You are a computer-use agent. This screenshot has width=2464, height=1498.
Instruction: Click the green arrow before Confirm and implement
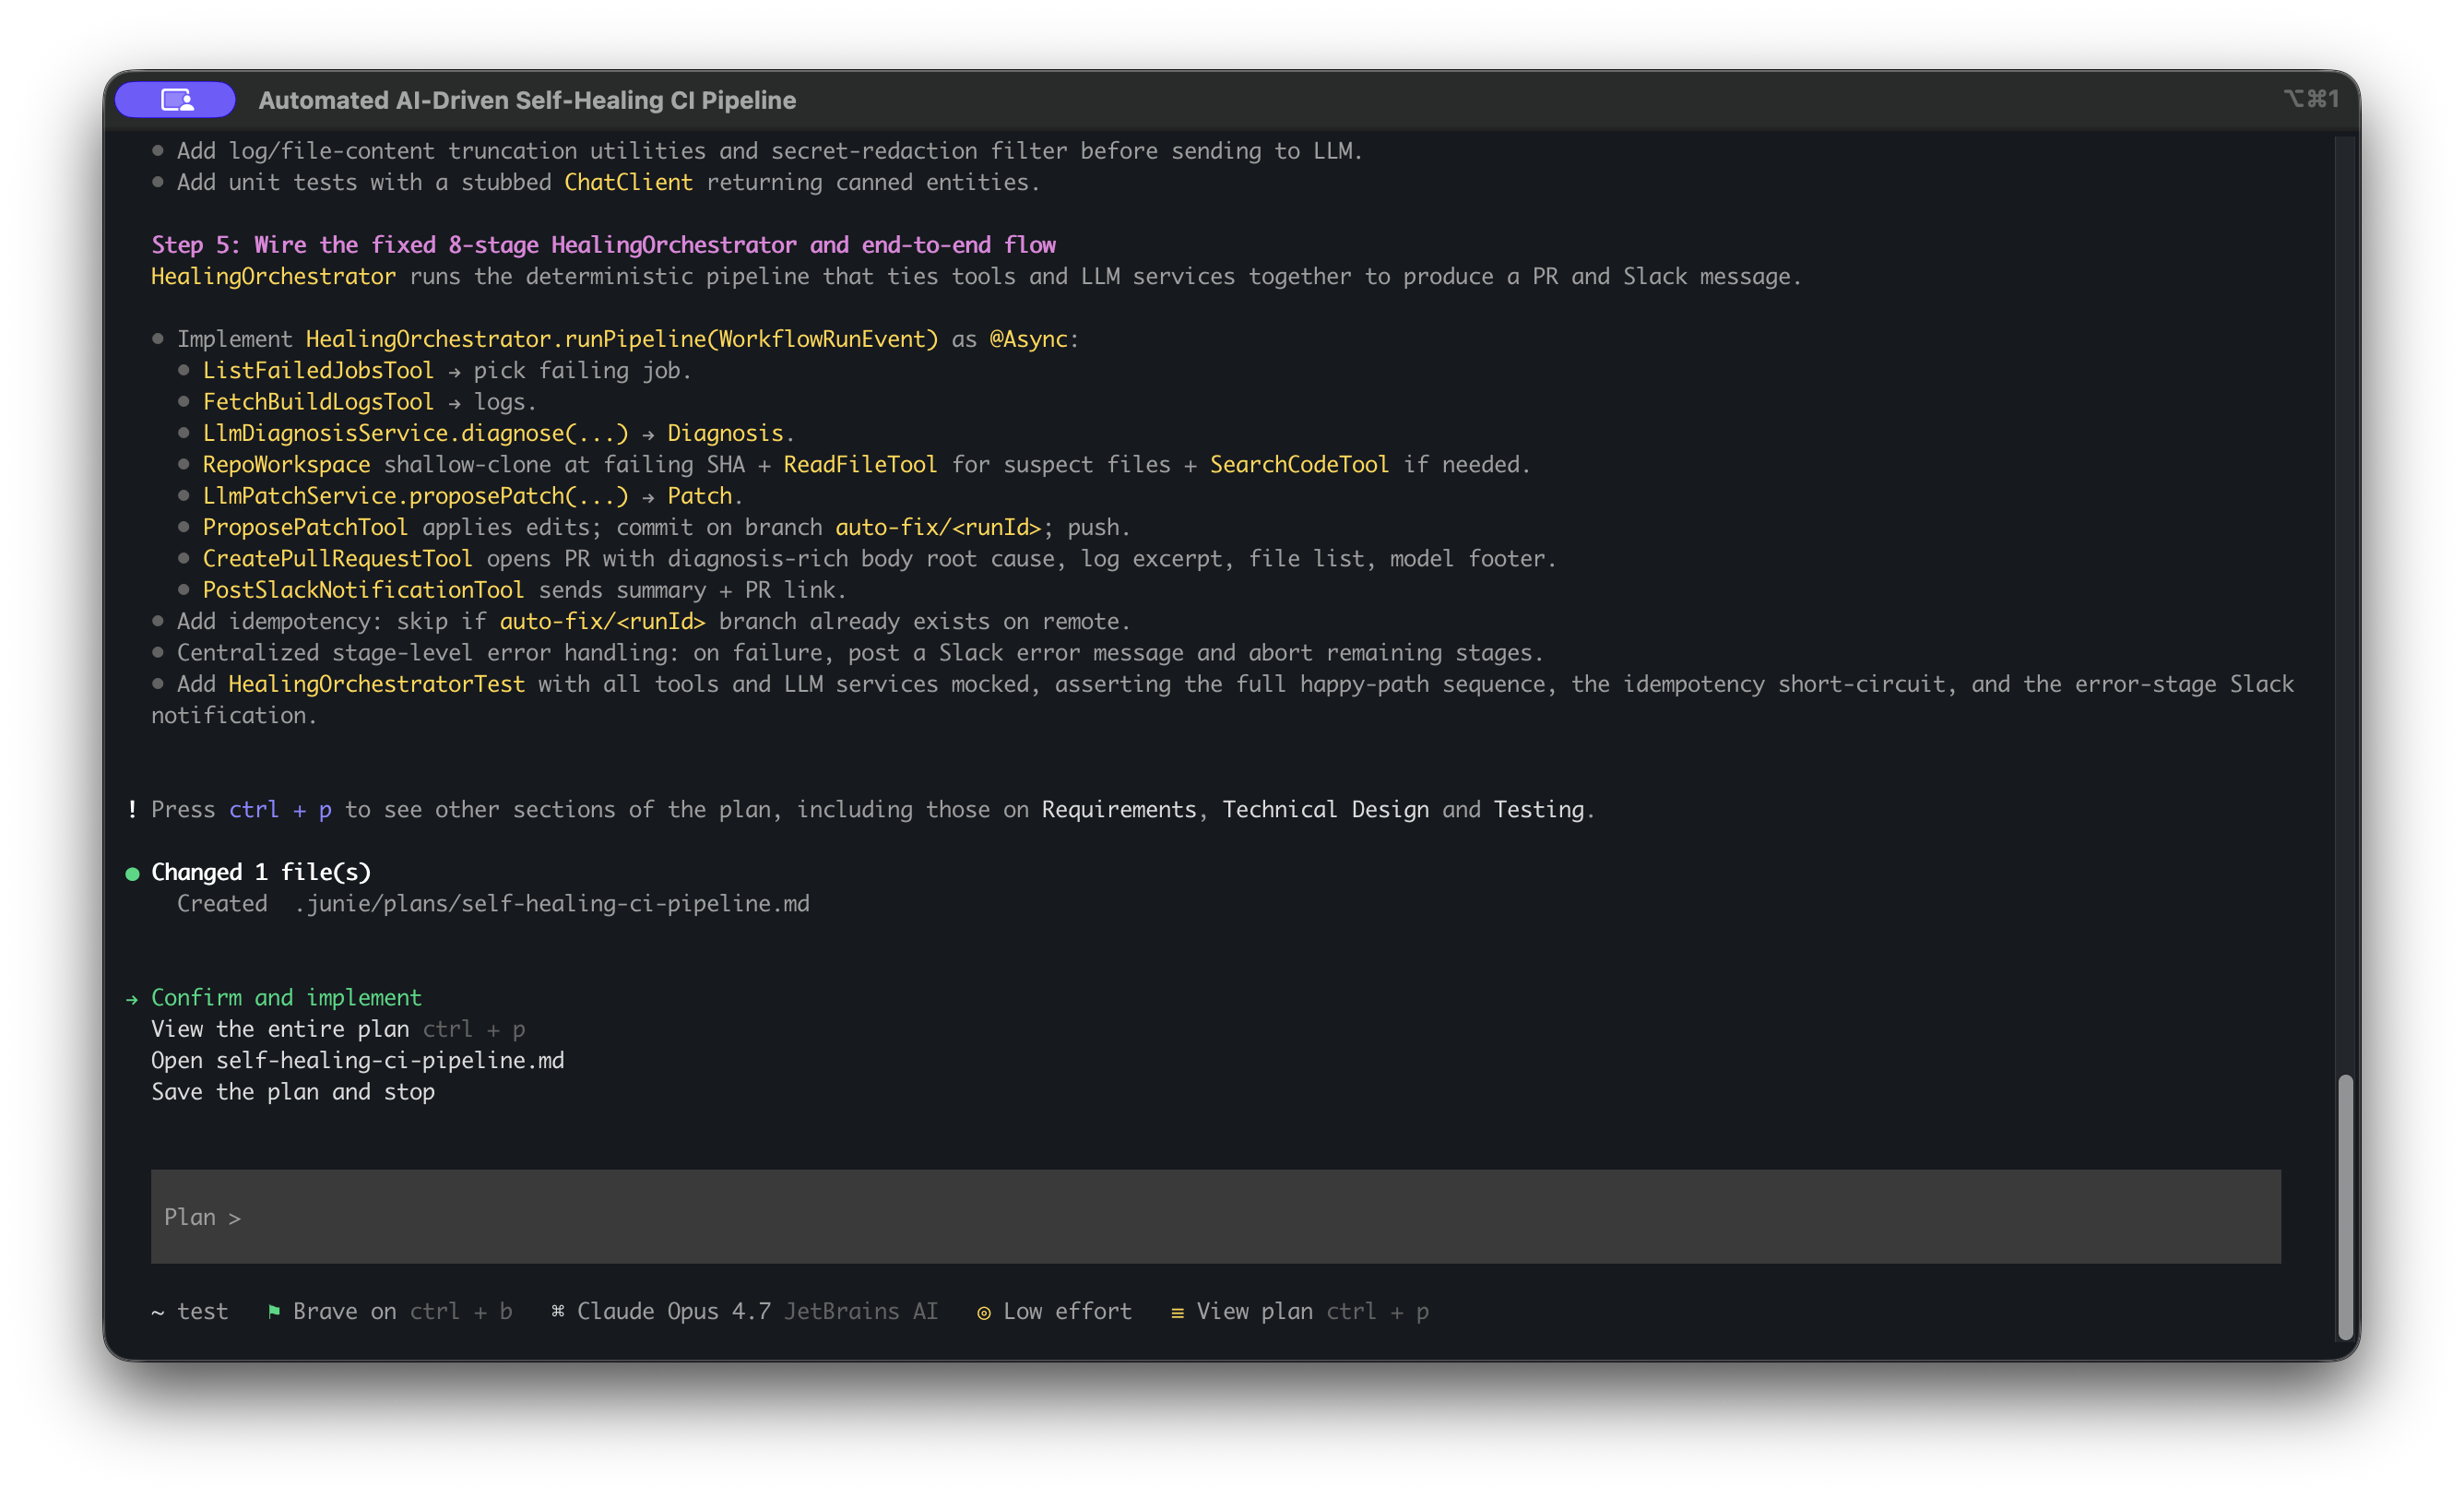132,999
